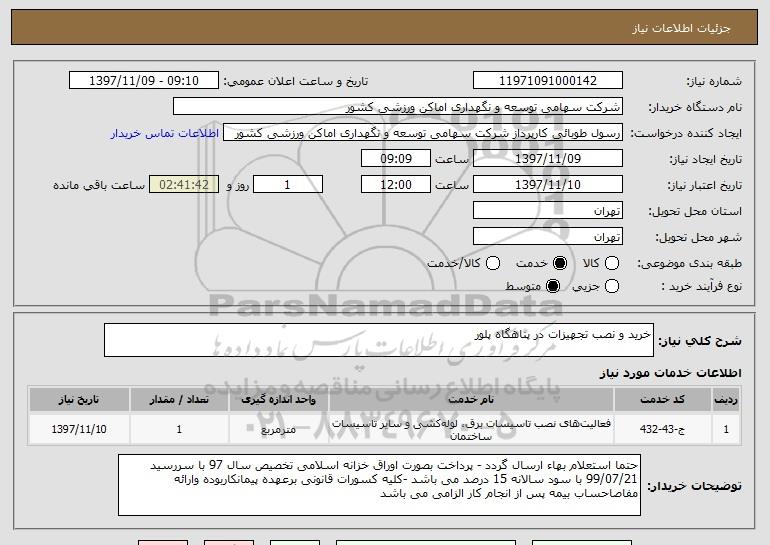Select the کالا radio button
The height and width of the screenshot is (545, 770).
[612, 263]
